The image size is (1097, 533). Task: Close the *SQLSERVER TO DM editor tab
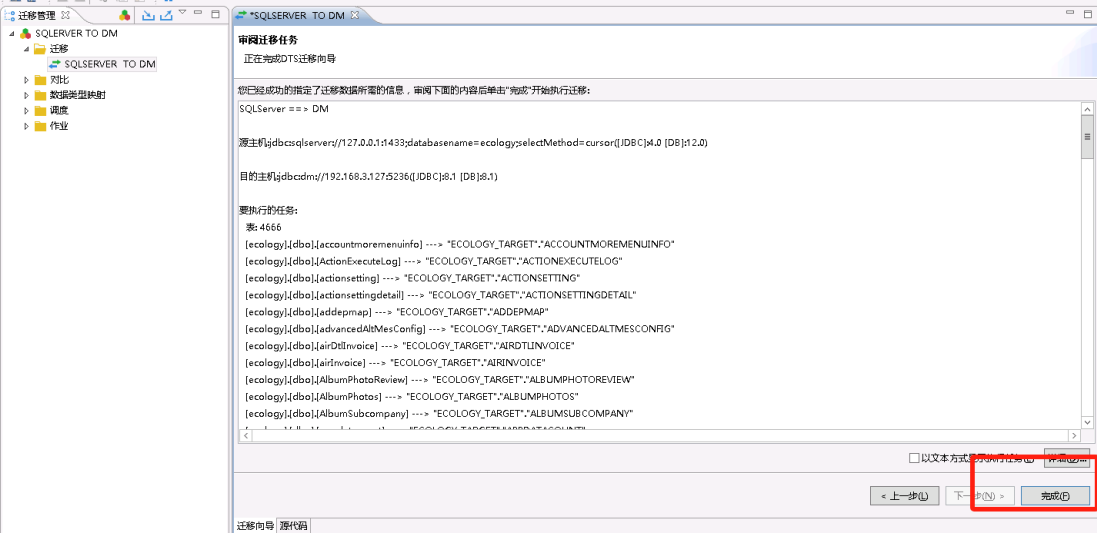pyautogui.click(x=354, y=15)
